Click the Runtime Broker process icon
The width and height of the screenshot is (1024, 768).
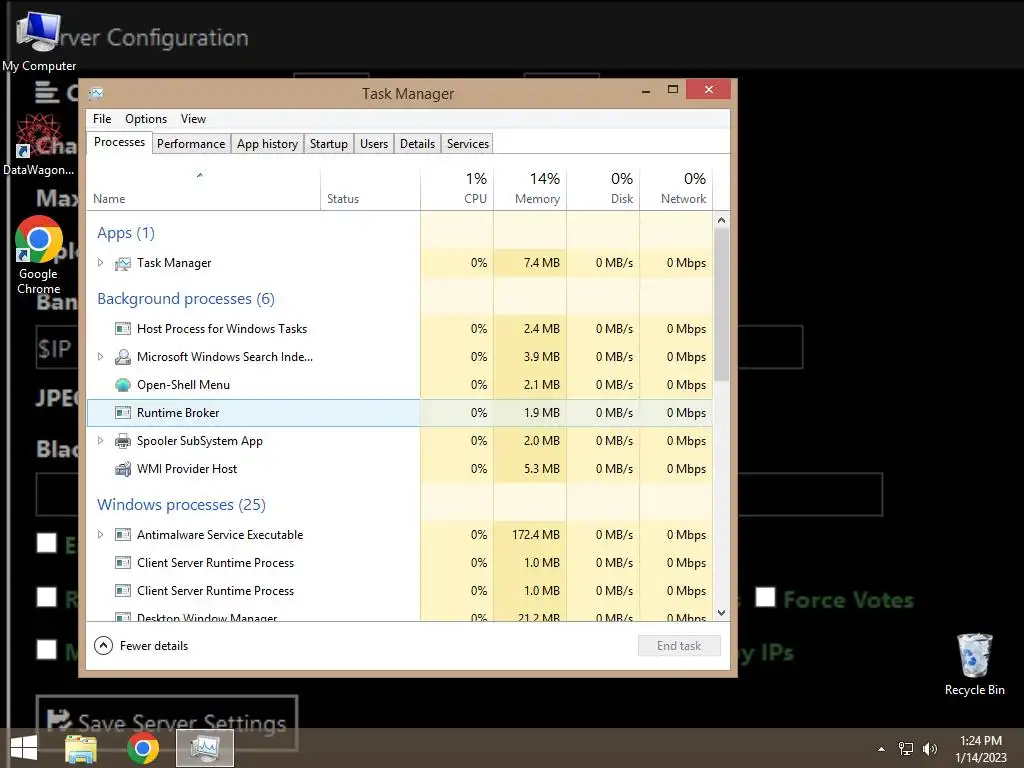(x=123, y=413)
